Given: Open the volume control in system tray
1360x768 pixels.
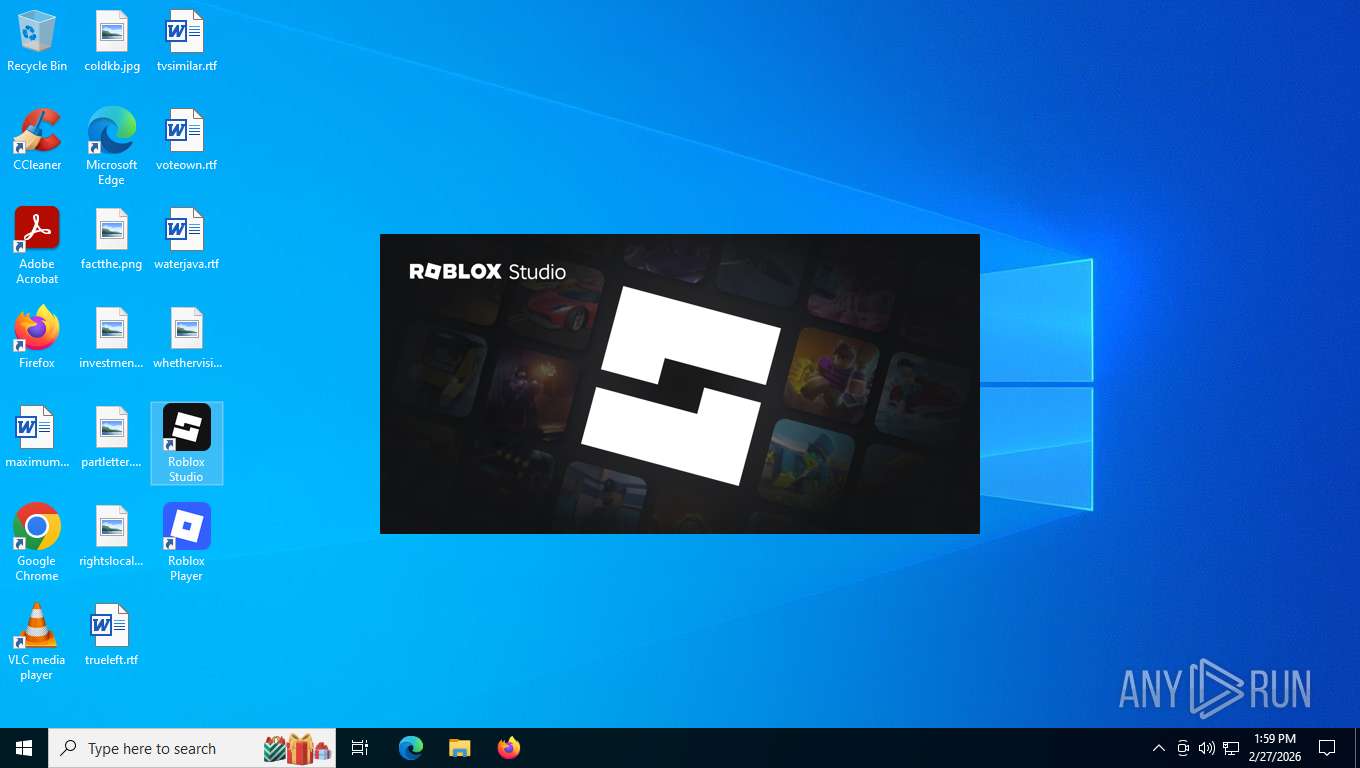Looking at the screenshot, I should pos(1207,748).
